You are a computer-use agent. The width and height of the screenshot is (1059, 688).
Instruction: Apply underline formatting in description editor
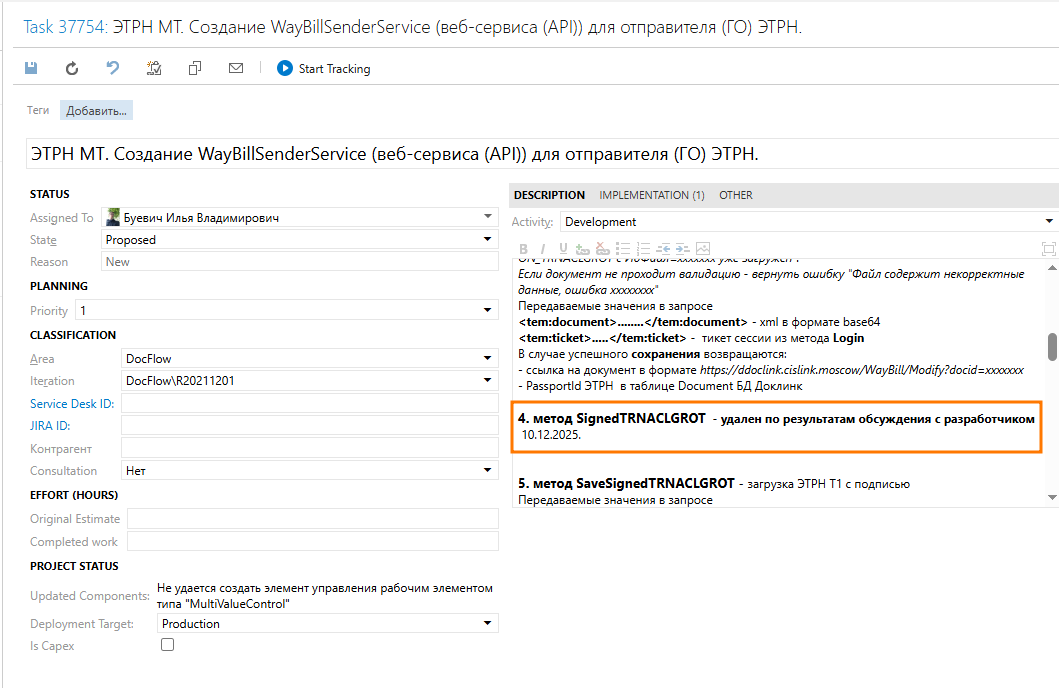tap(563, 249)
